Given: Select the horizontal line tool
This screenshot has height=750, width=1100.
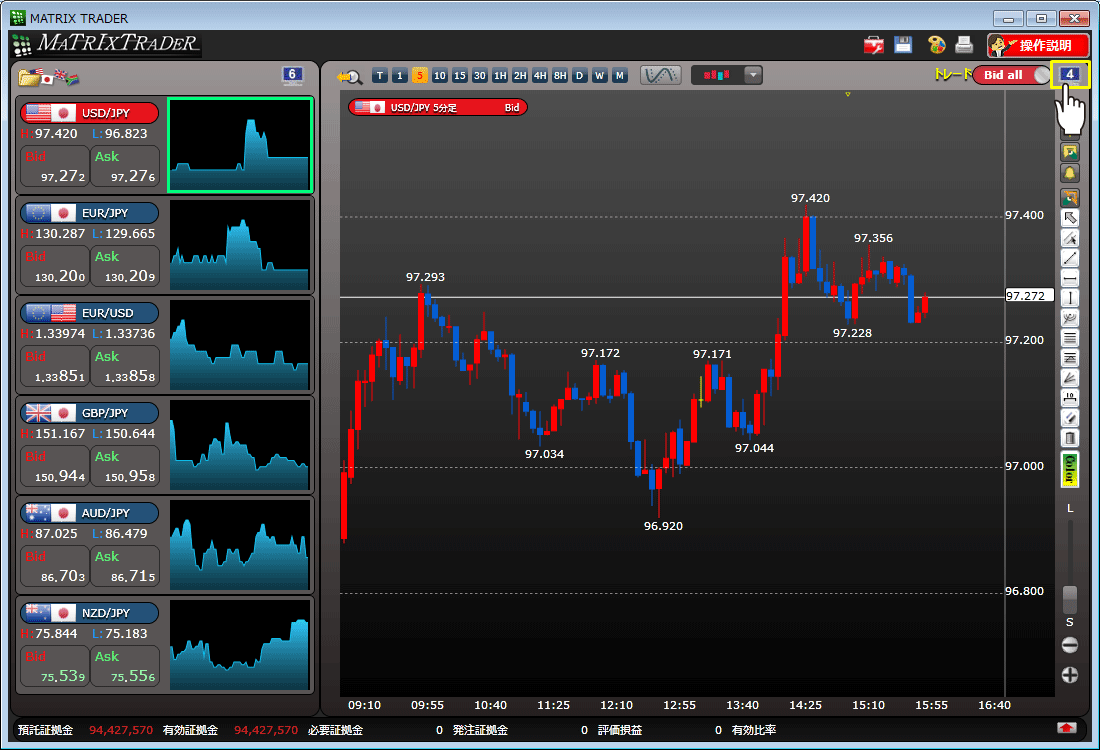Looking at the screenshot, I should pyautogui.click(x=1070, y=279).
